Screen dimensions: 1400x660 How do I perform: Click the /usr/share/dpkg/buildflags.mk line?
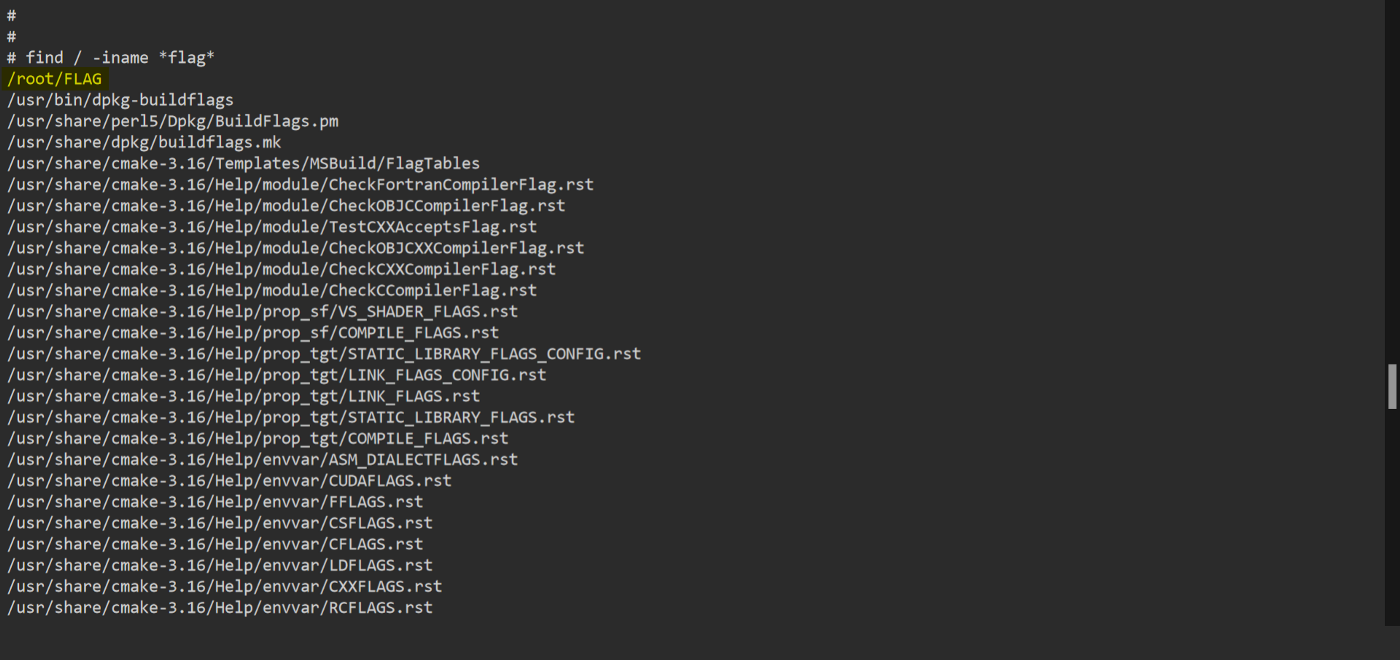[144, 142]
